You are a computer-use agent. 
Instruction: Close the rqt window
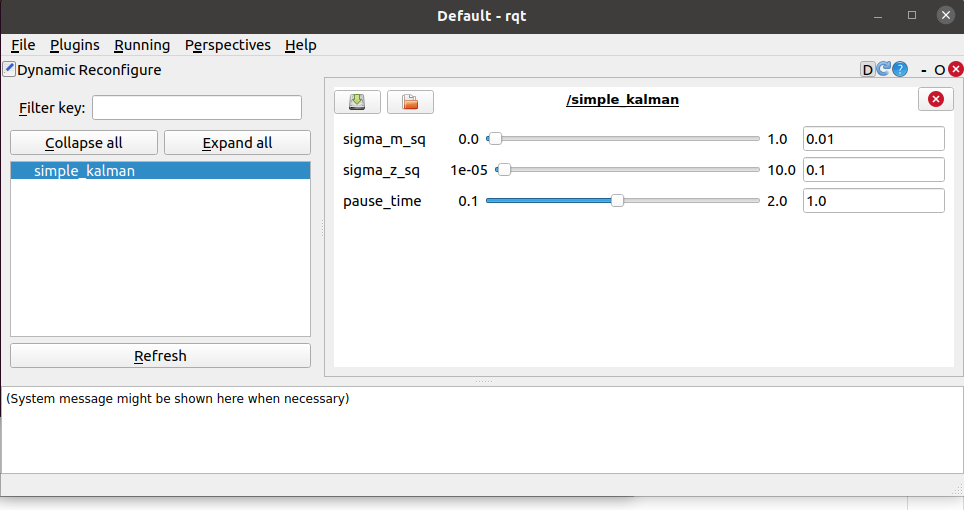(946, 15)
